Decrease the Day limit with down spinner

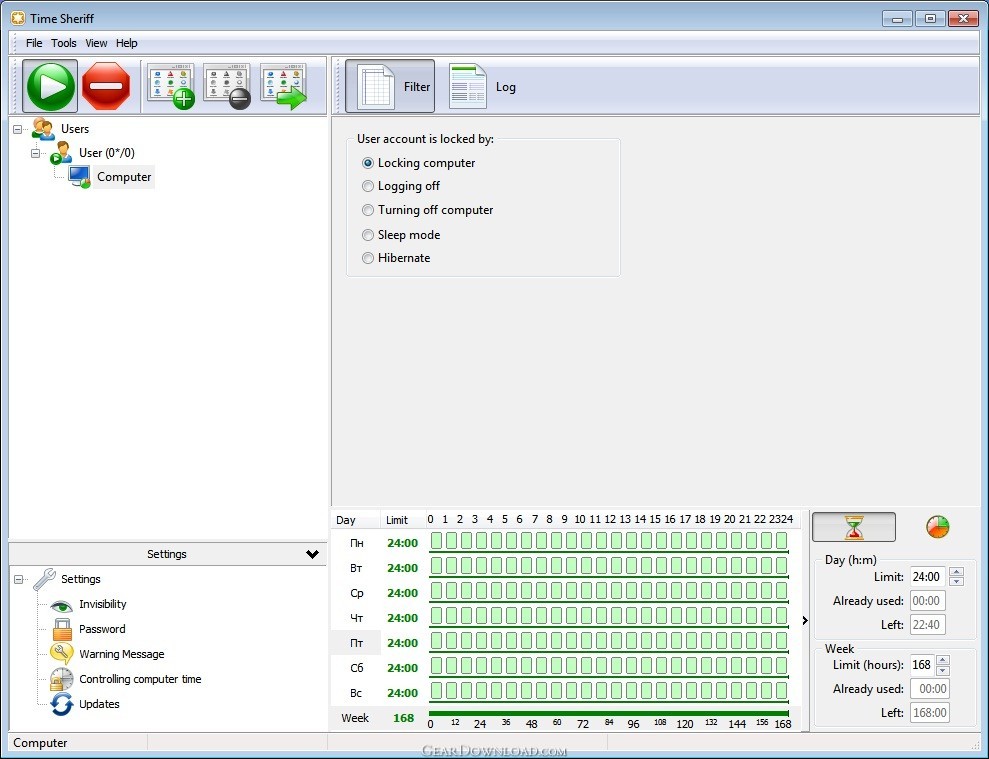956,581
